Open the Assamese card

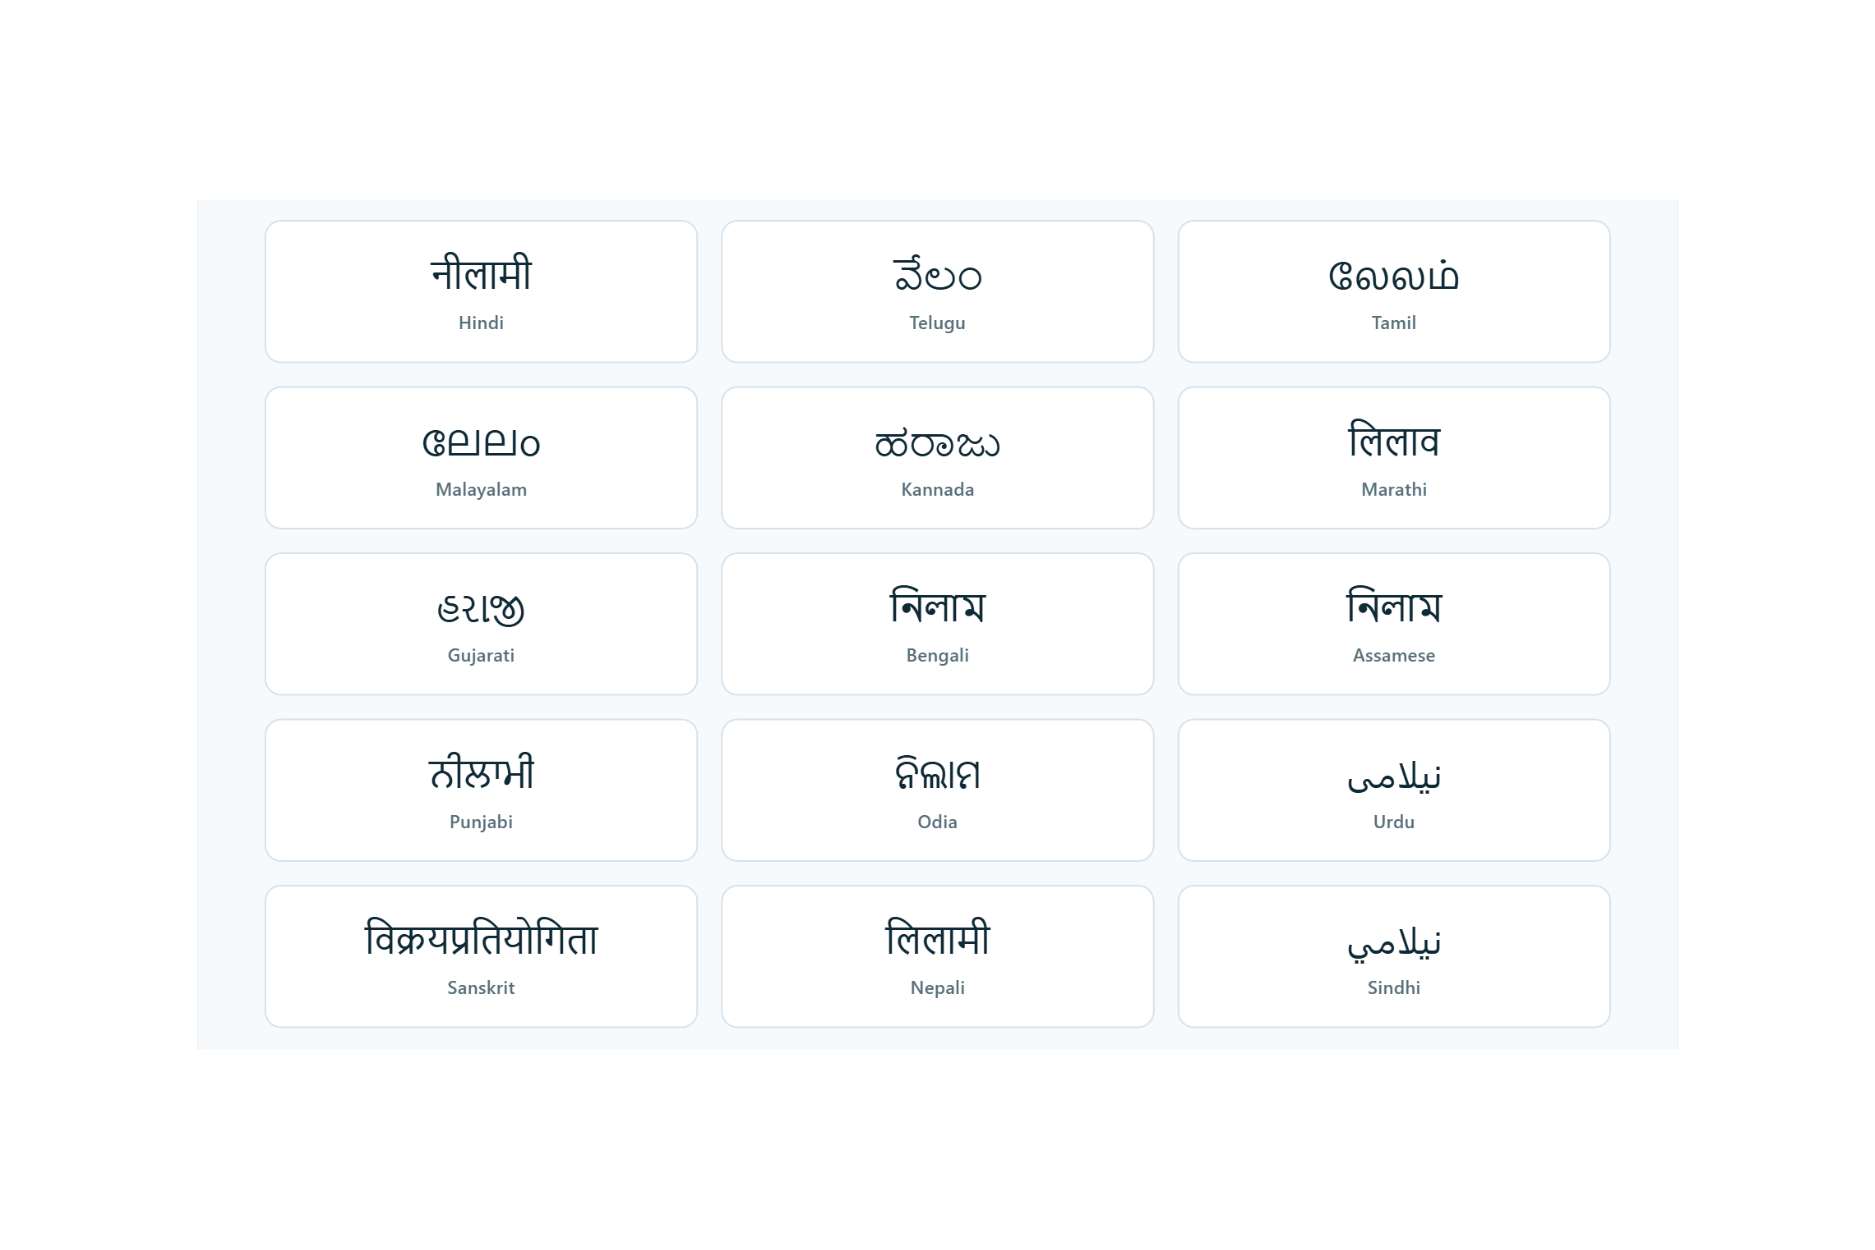[x=1393, y=623]
